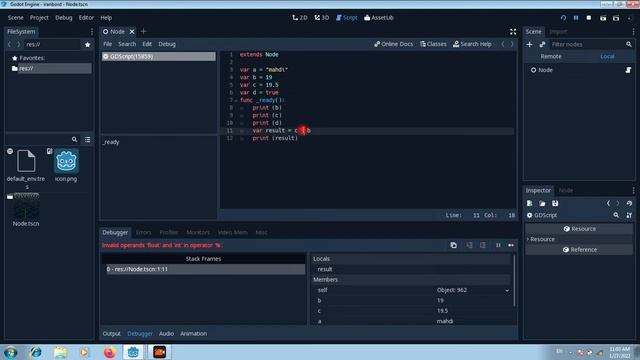Open Online Docs
Viewport: 640px width, 360px height.
(x=393, y=44)
